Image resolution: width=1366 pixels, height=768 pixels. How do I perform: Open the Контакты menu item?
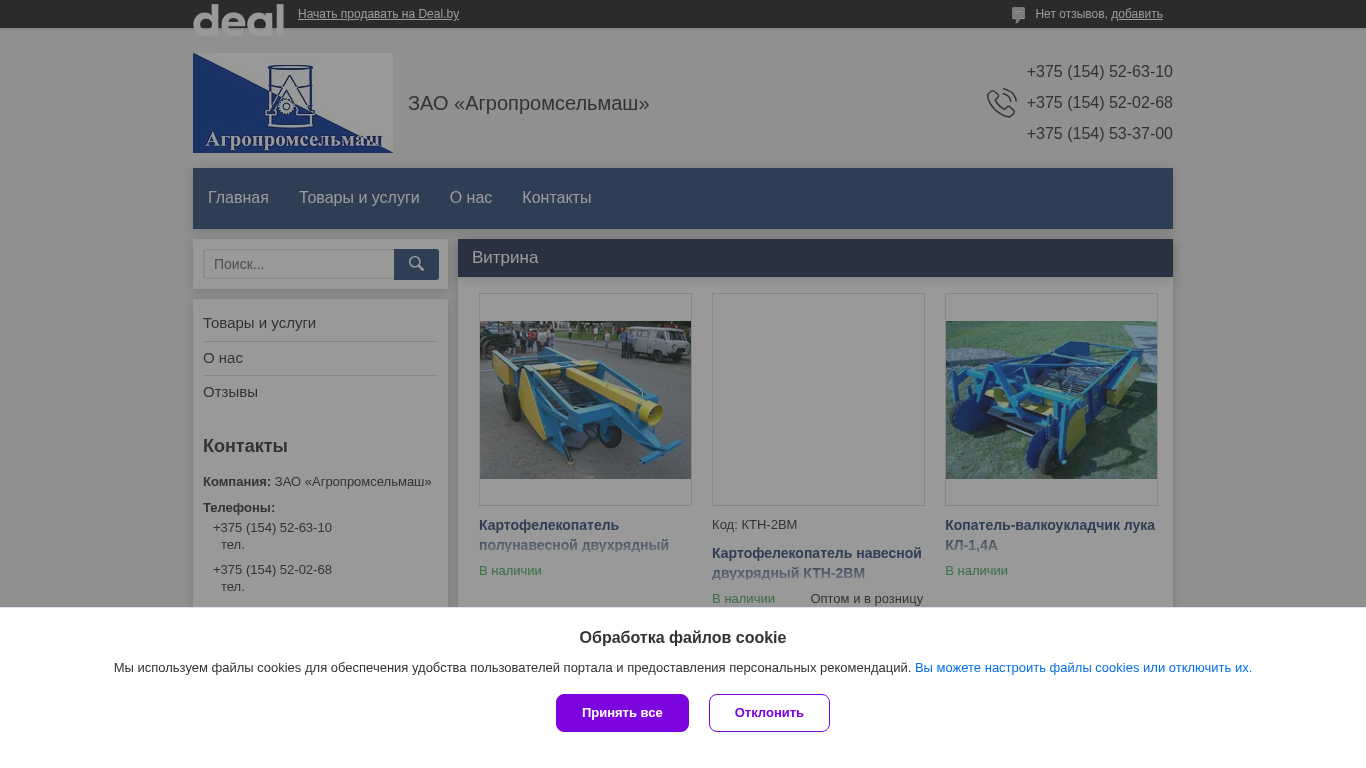(x=556, y=198)
